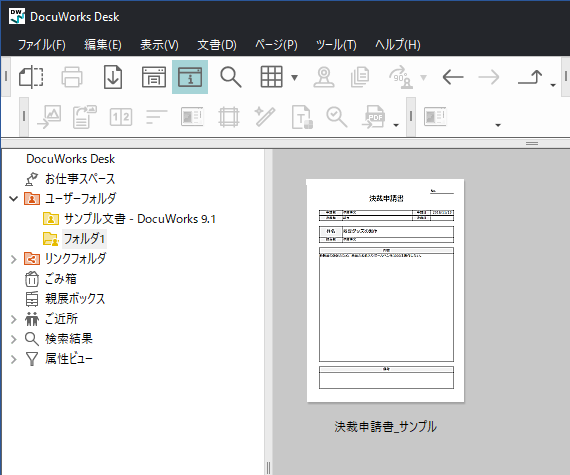
Task: Open the dropdown beside the rotate 90 icon
Action: click(x=423, y=77)
